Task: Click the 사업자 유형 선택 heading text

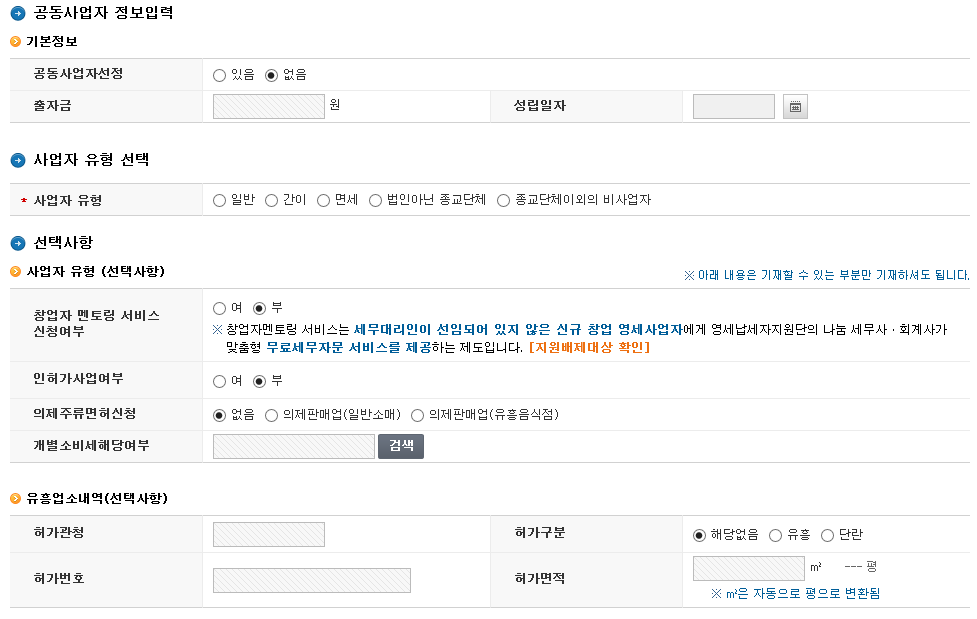Action: coord(91,160)
